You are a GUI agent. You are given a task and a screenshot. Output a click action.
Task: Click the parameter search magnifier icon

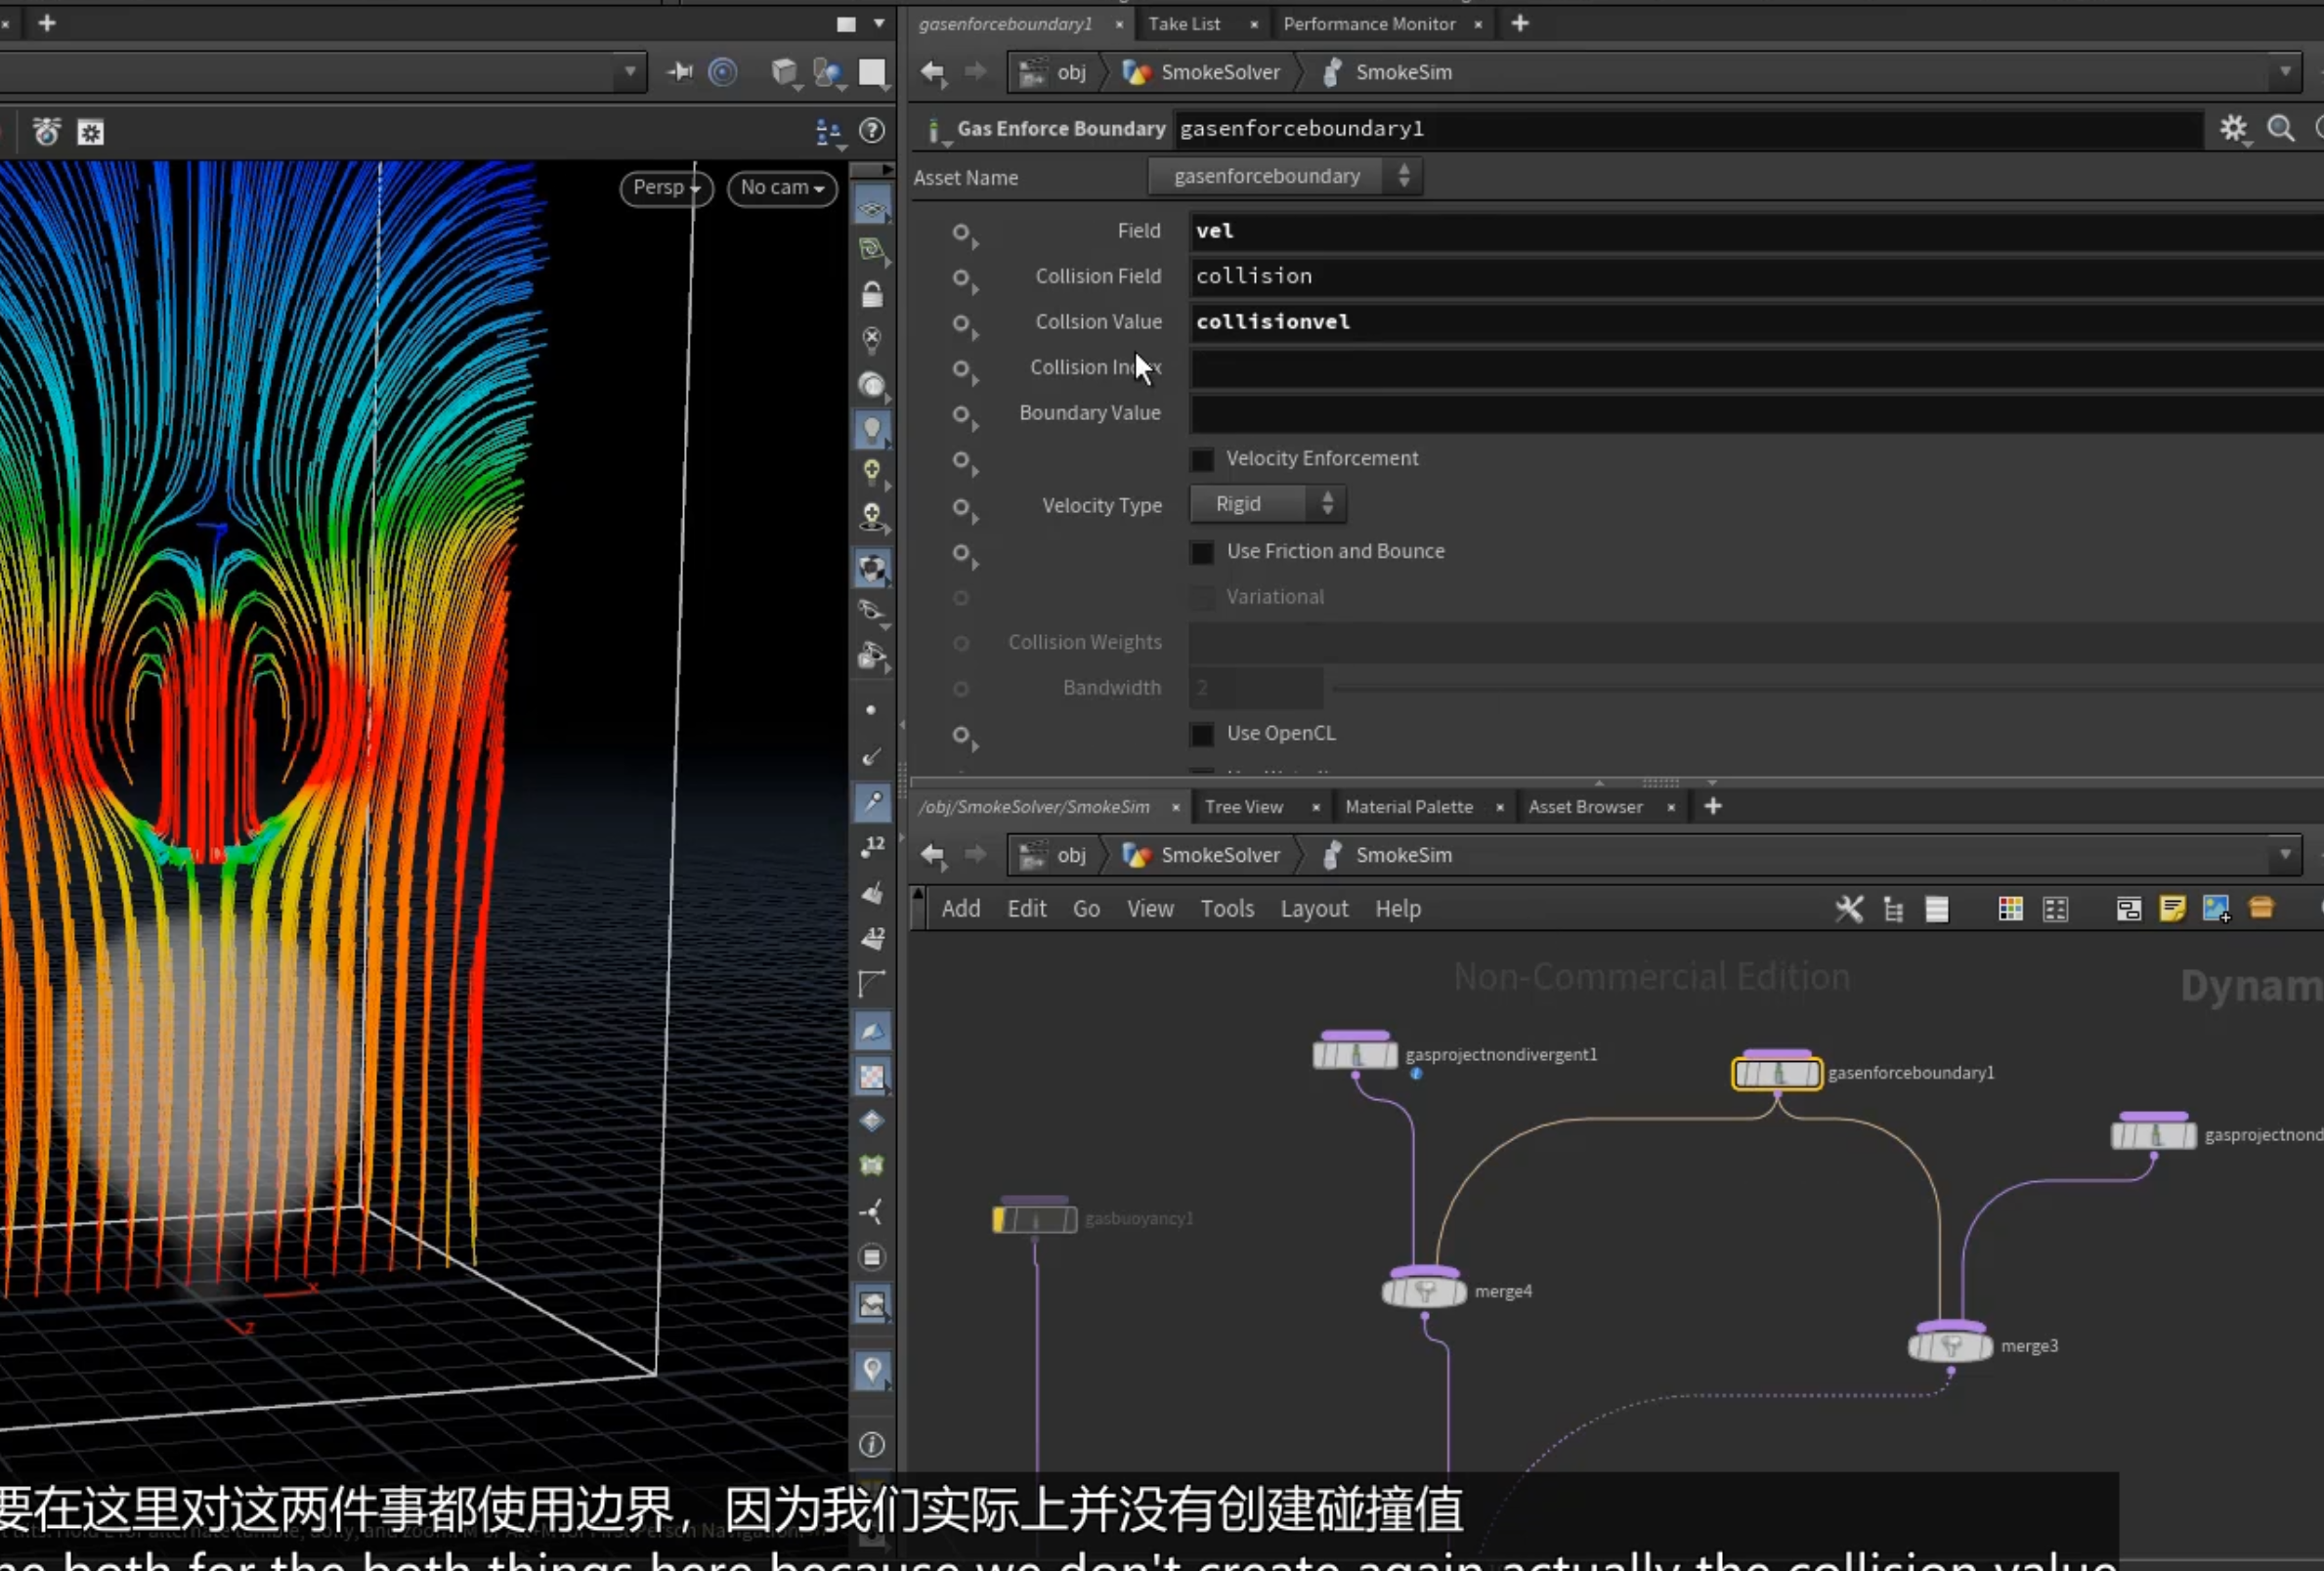click(2281, 128)
